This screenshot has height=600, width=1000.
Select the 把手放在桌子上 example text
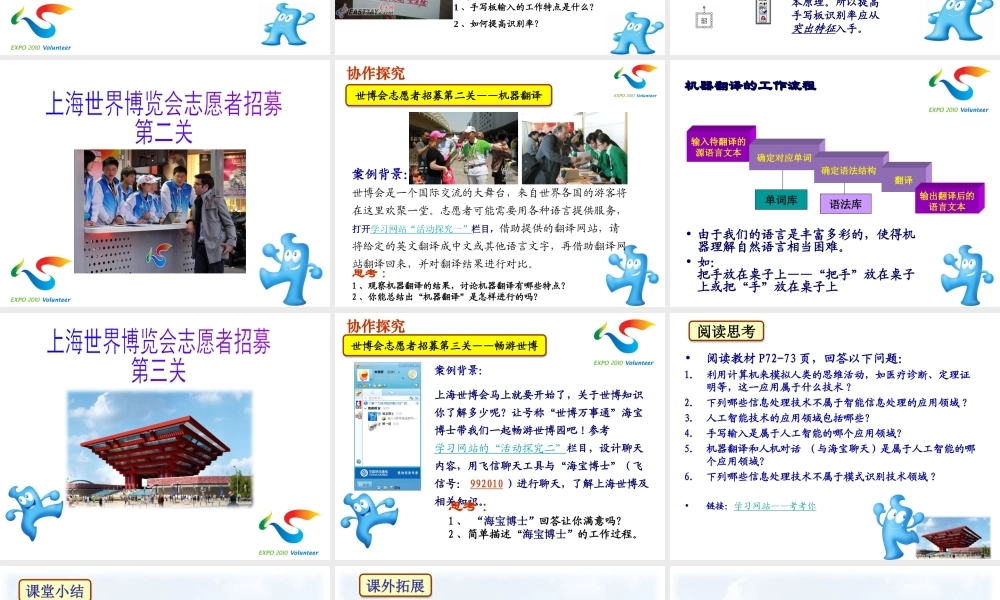(x=806, y=280)
